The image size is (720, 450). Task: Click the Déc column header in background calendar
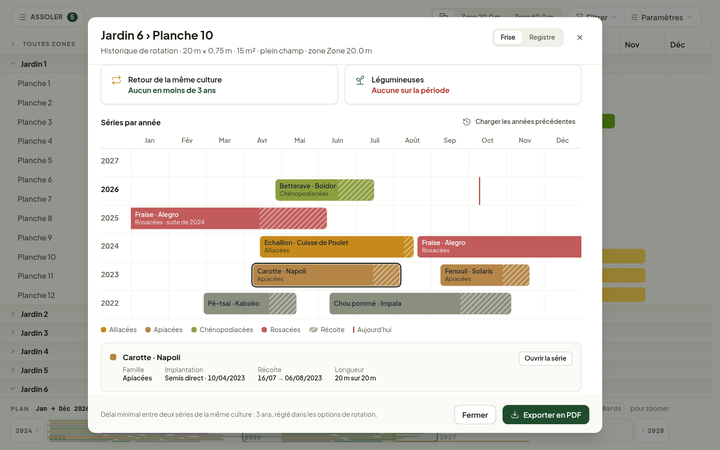pos(677,45)
